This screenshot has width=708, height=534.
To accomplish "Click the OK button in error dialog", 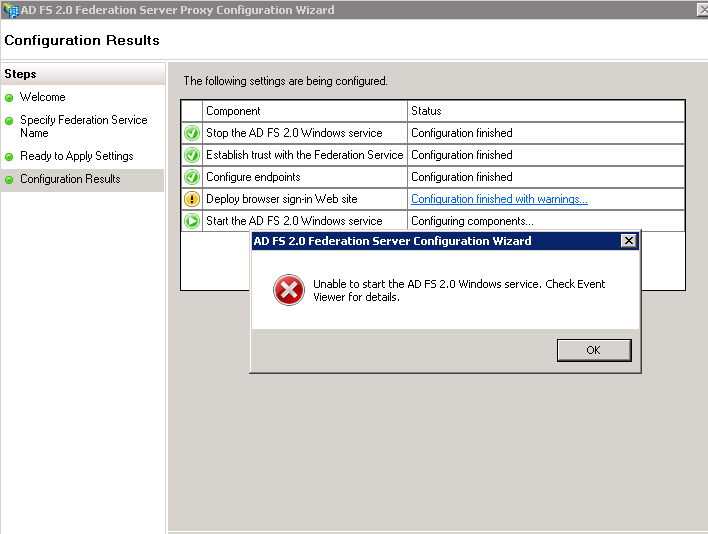I will 594,350.
